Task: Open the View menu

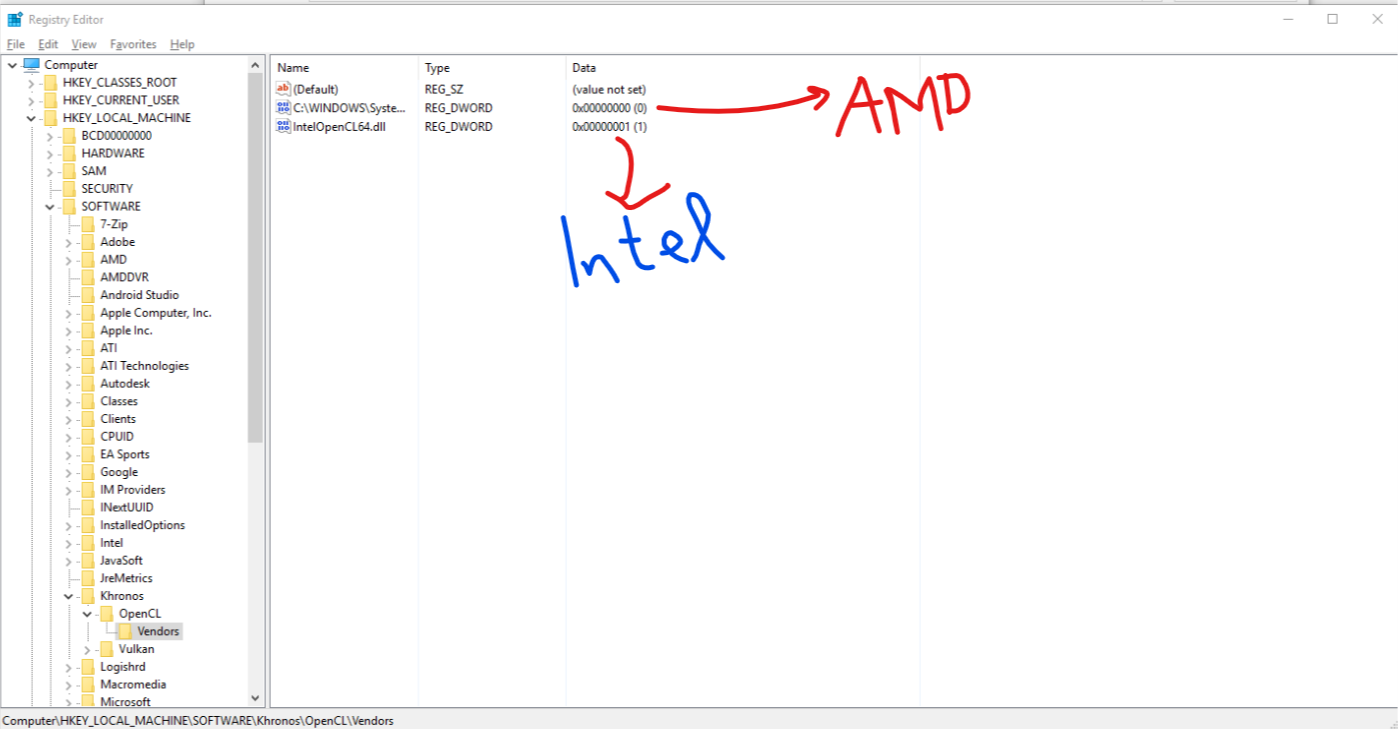Action: pyautogui.click(x=84, y=44)
